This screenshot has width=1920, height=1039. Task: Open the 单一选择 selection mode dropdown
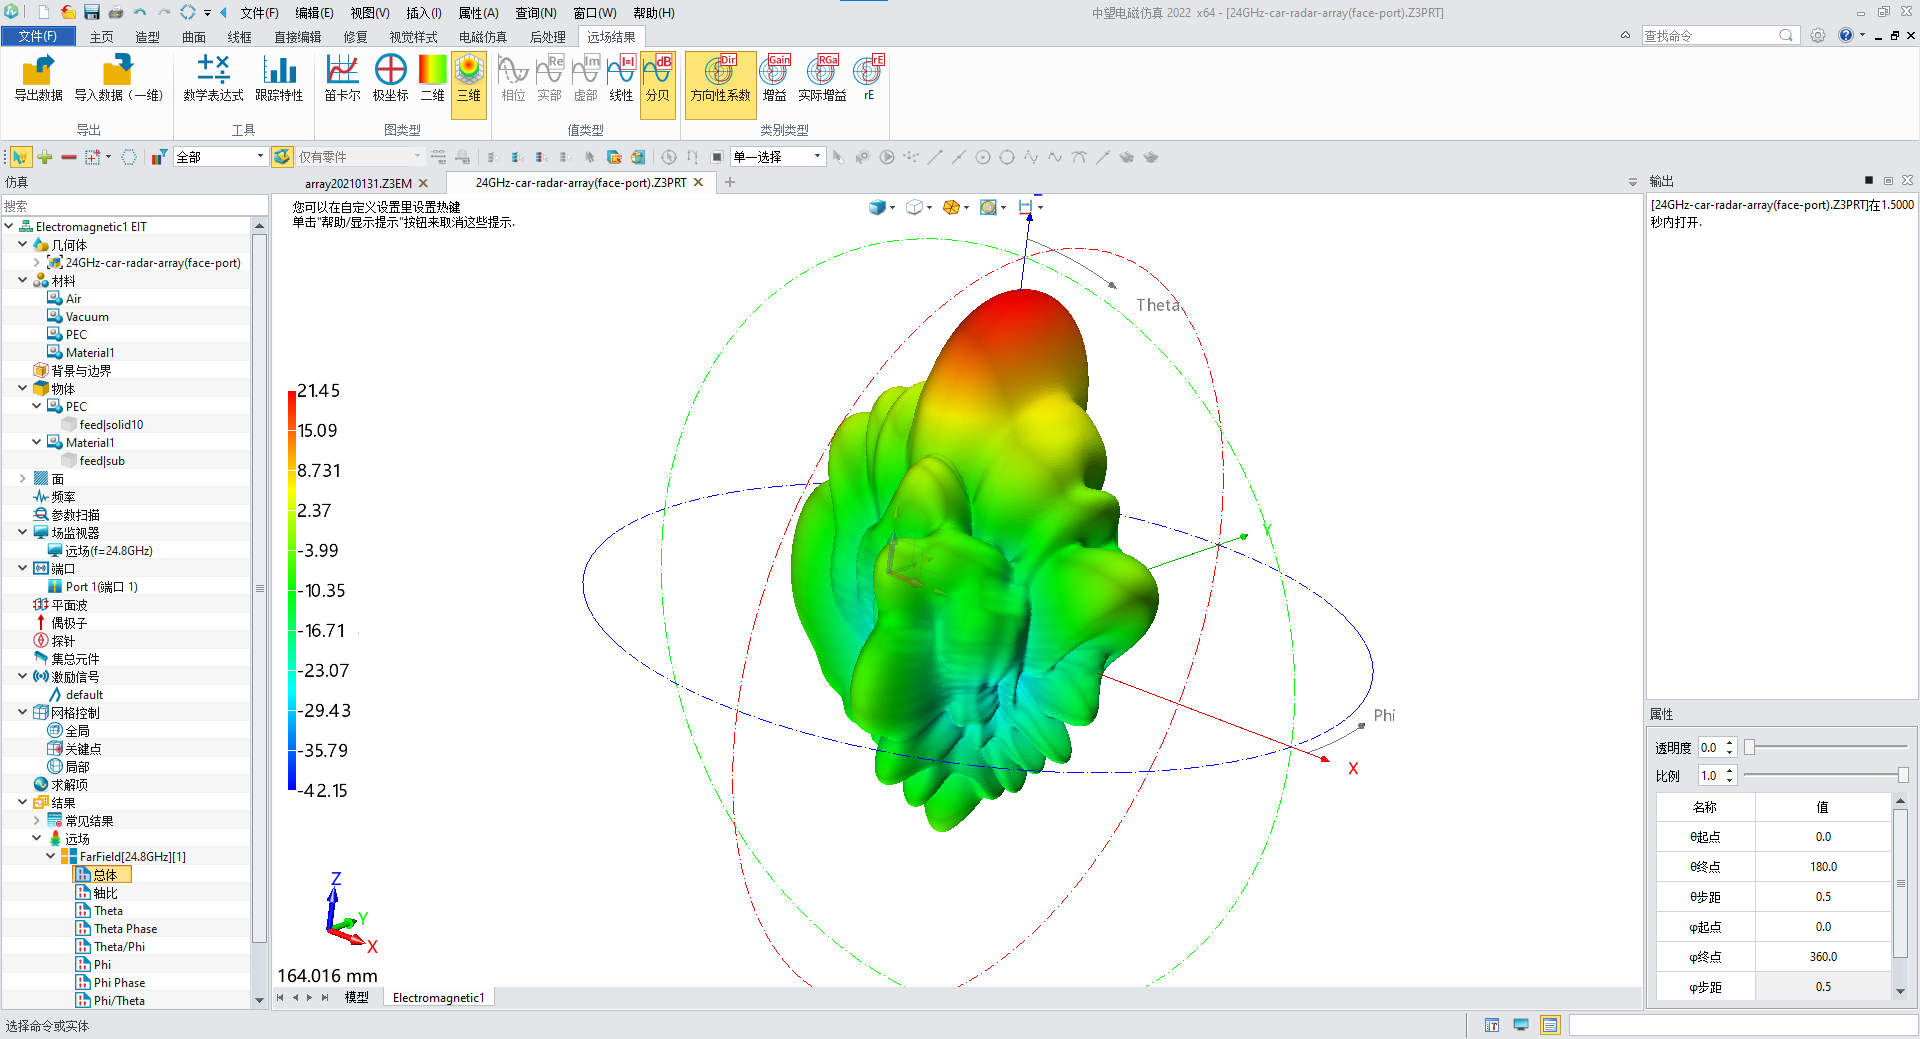coord(817,157)
